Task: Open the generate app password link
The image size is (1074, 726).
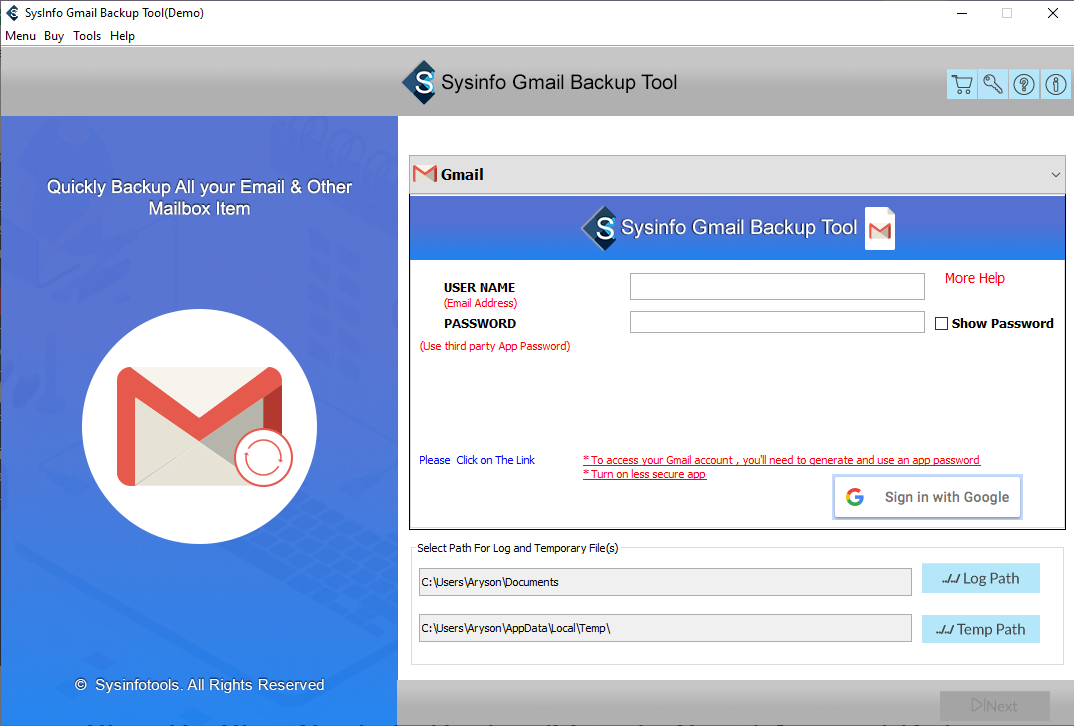Action: 782,460
